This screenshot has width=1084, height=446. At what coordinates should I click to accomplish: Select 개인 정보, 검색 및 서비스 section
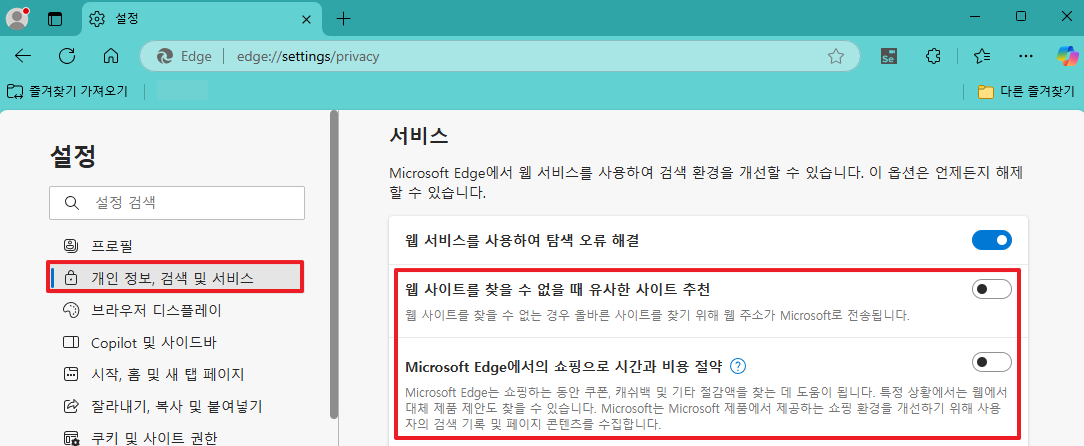pos(176,278)
